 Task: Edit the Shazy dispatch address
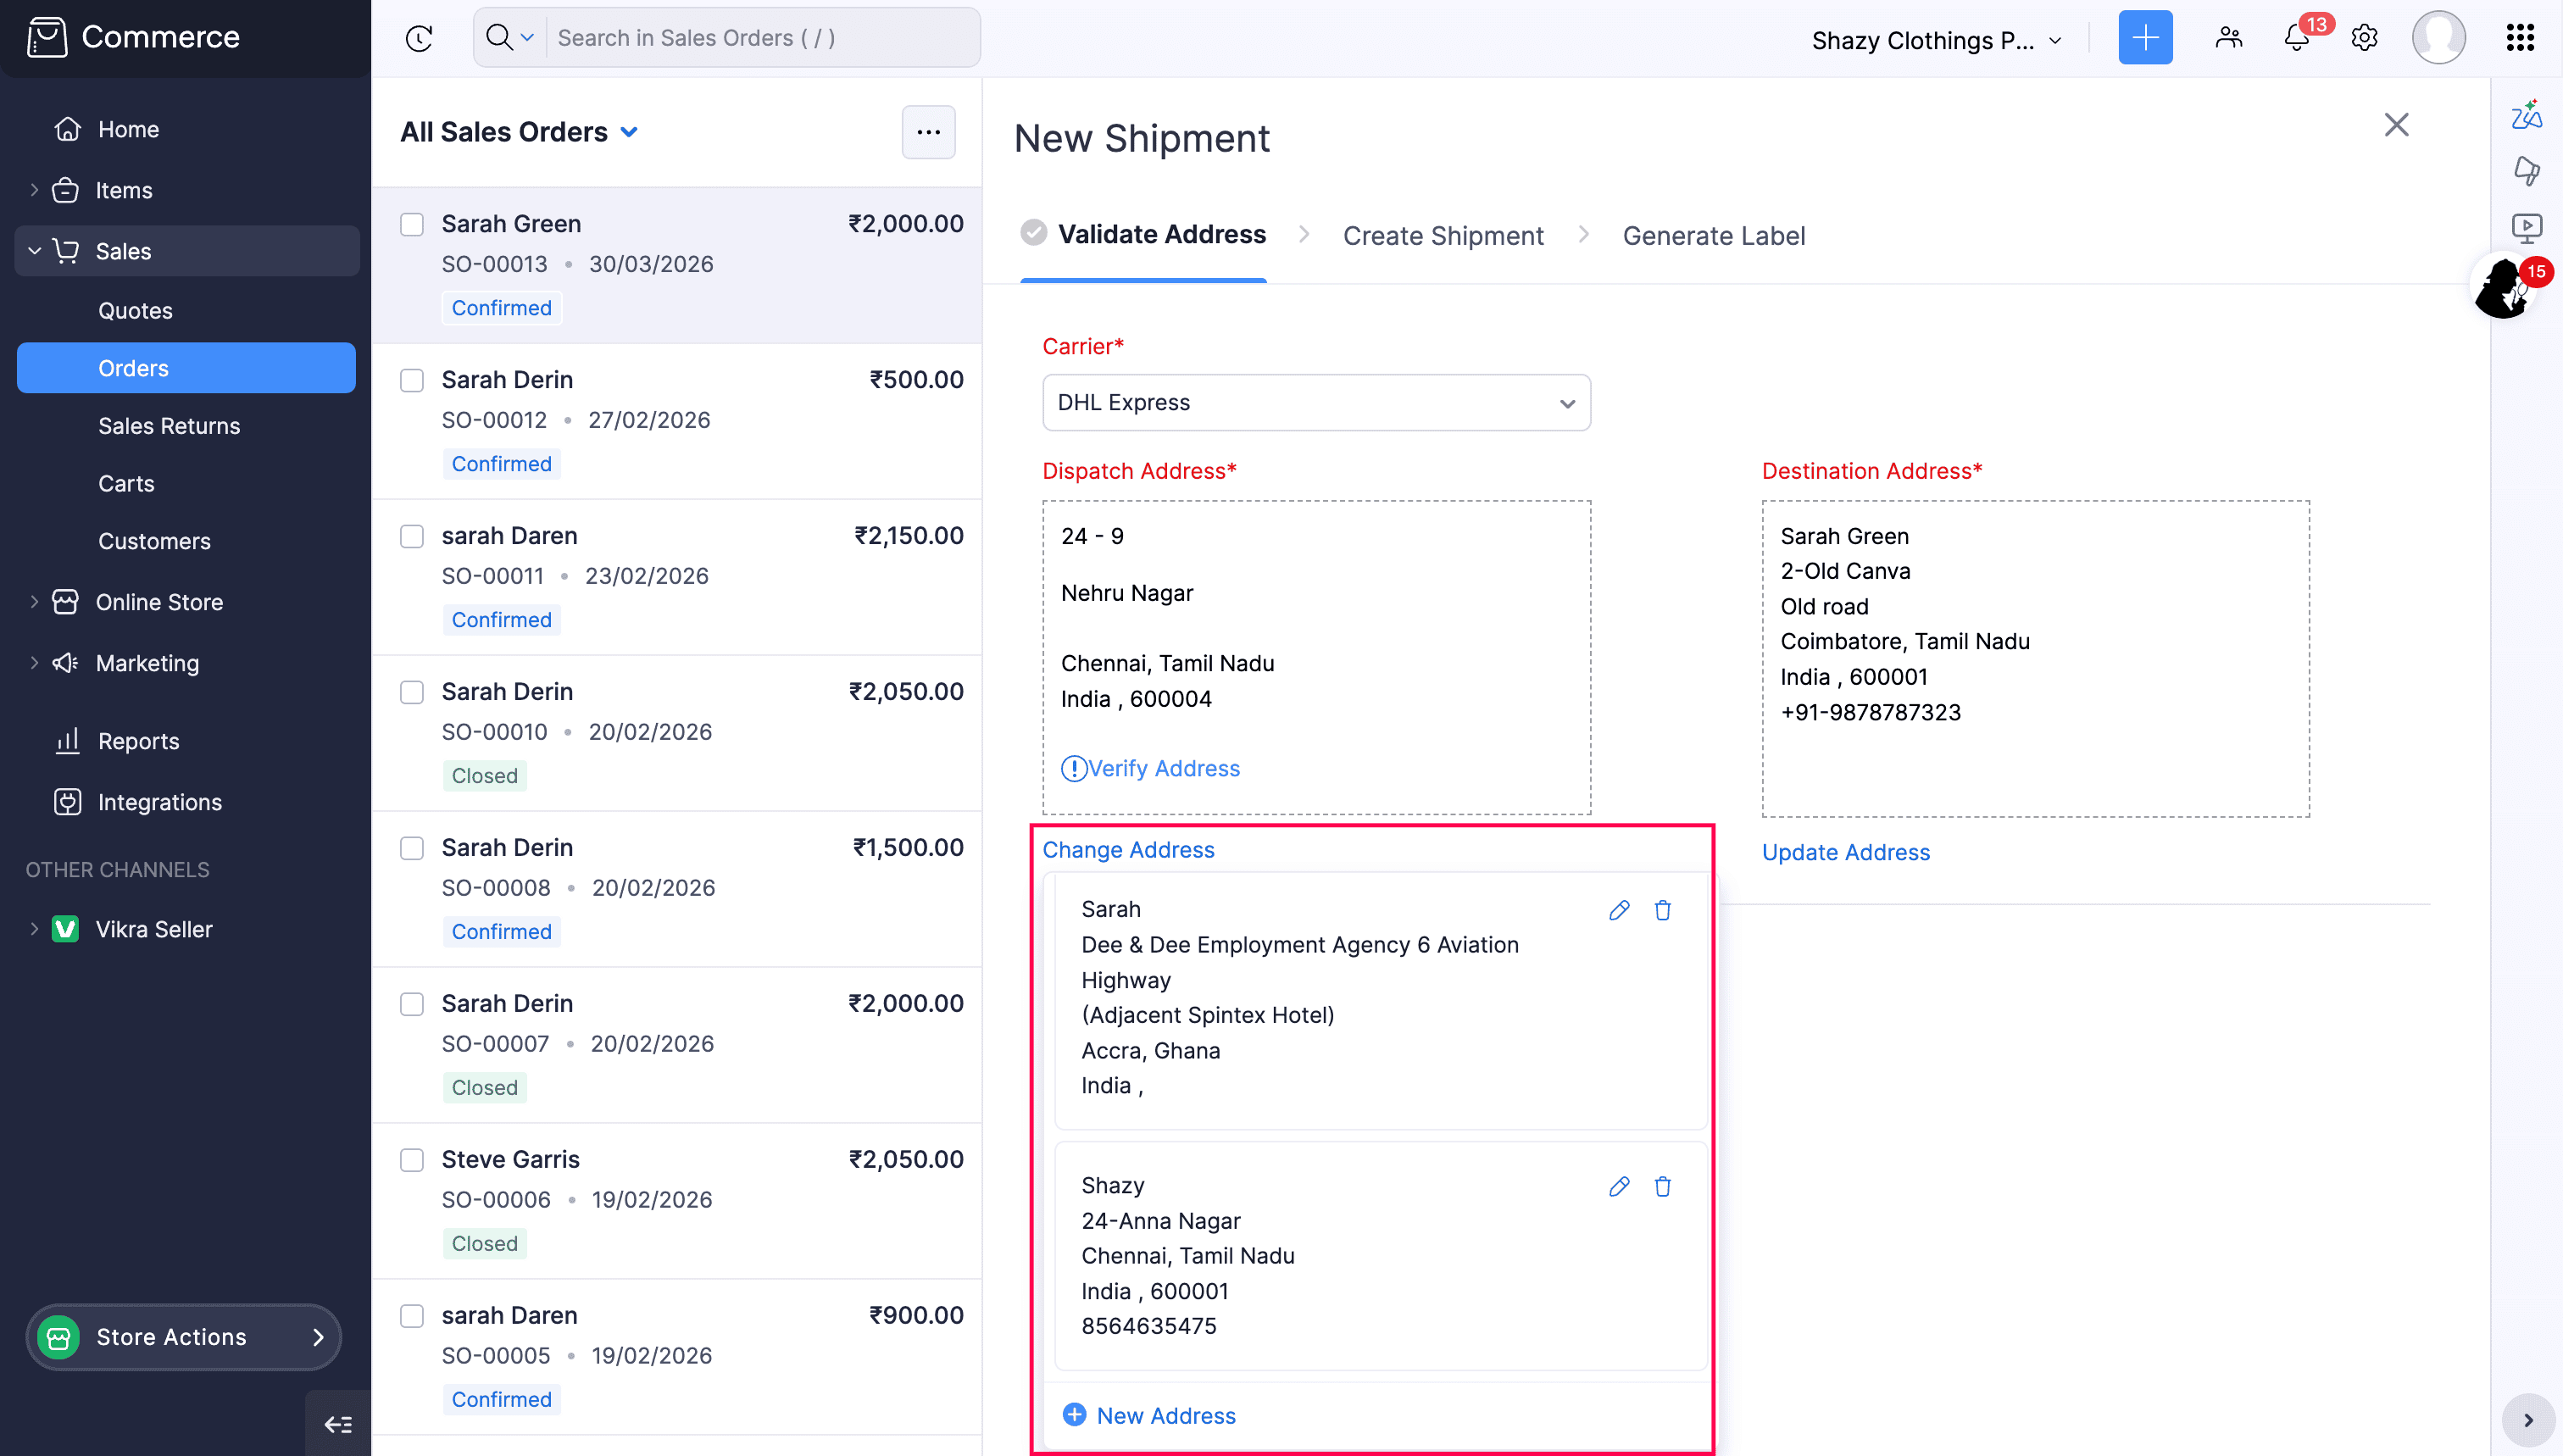coord(1619,1186)
